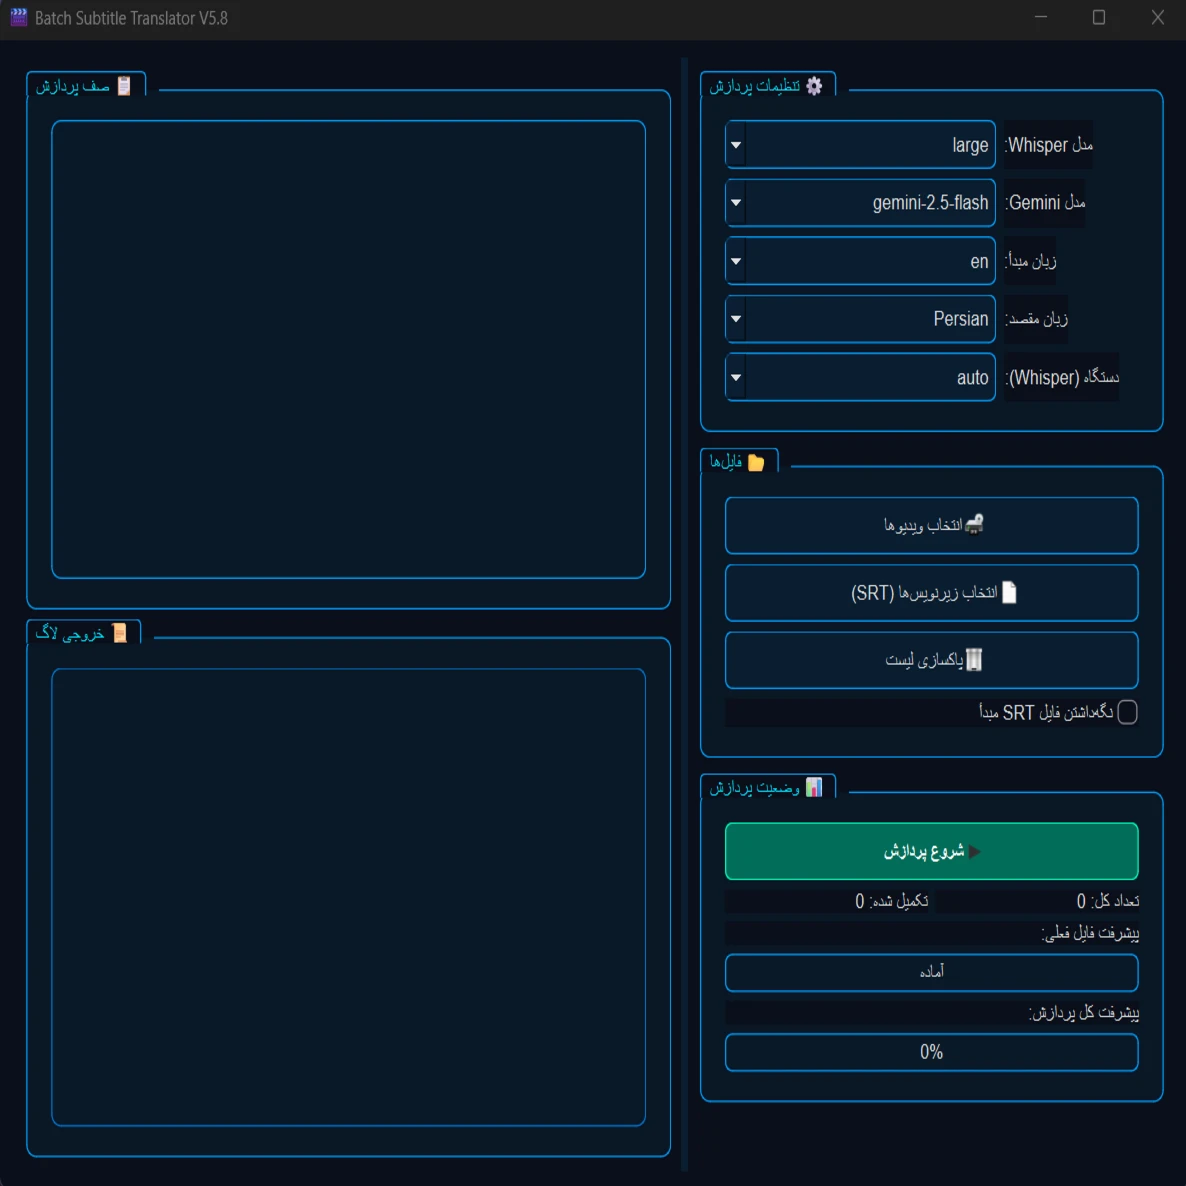Click the bar chart icon in status header
The width and height of the screenshot is (1186, 1186).
click(814, 788)
